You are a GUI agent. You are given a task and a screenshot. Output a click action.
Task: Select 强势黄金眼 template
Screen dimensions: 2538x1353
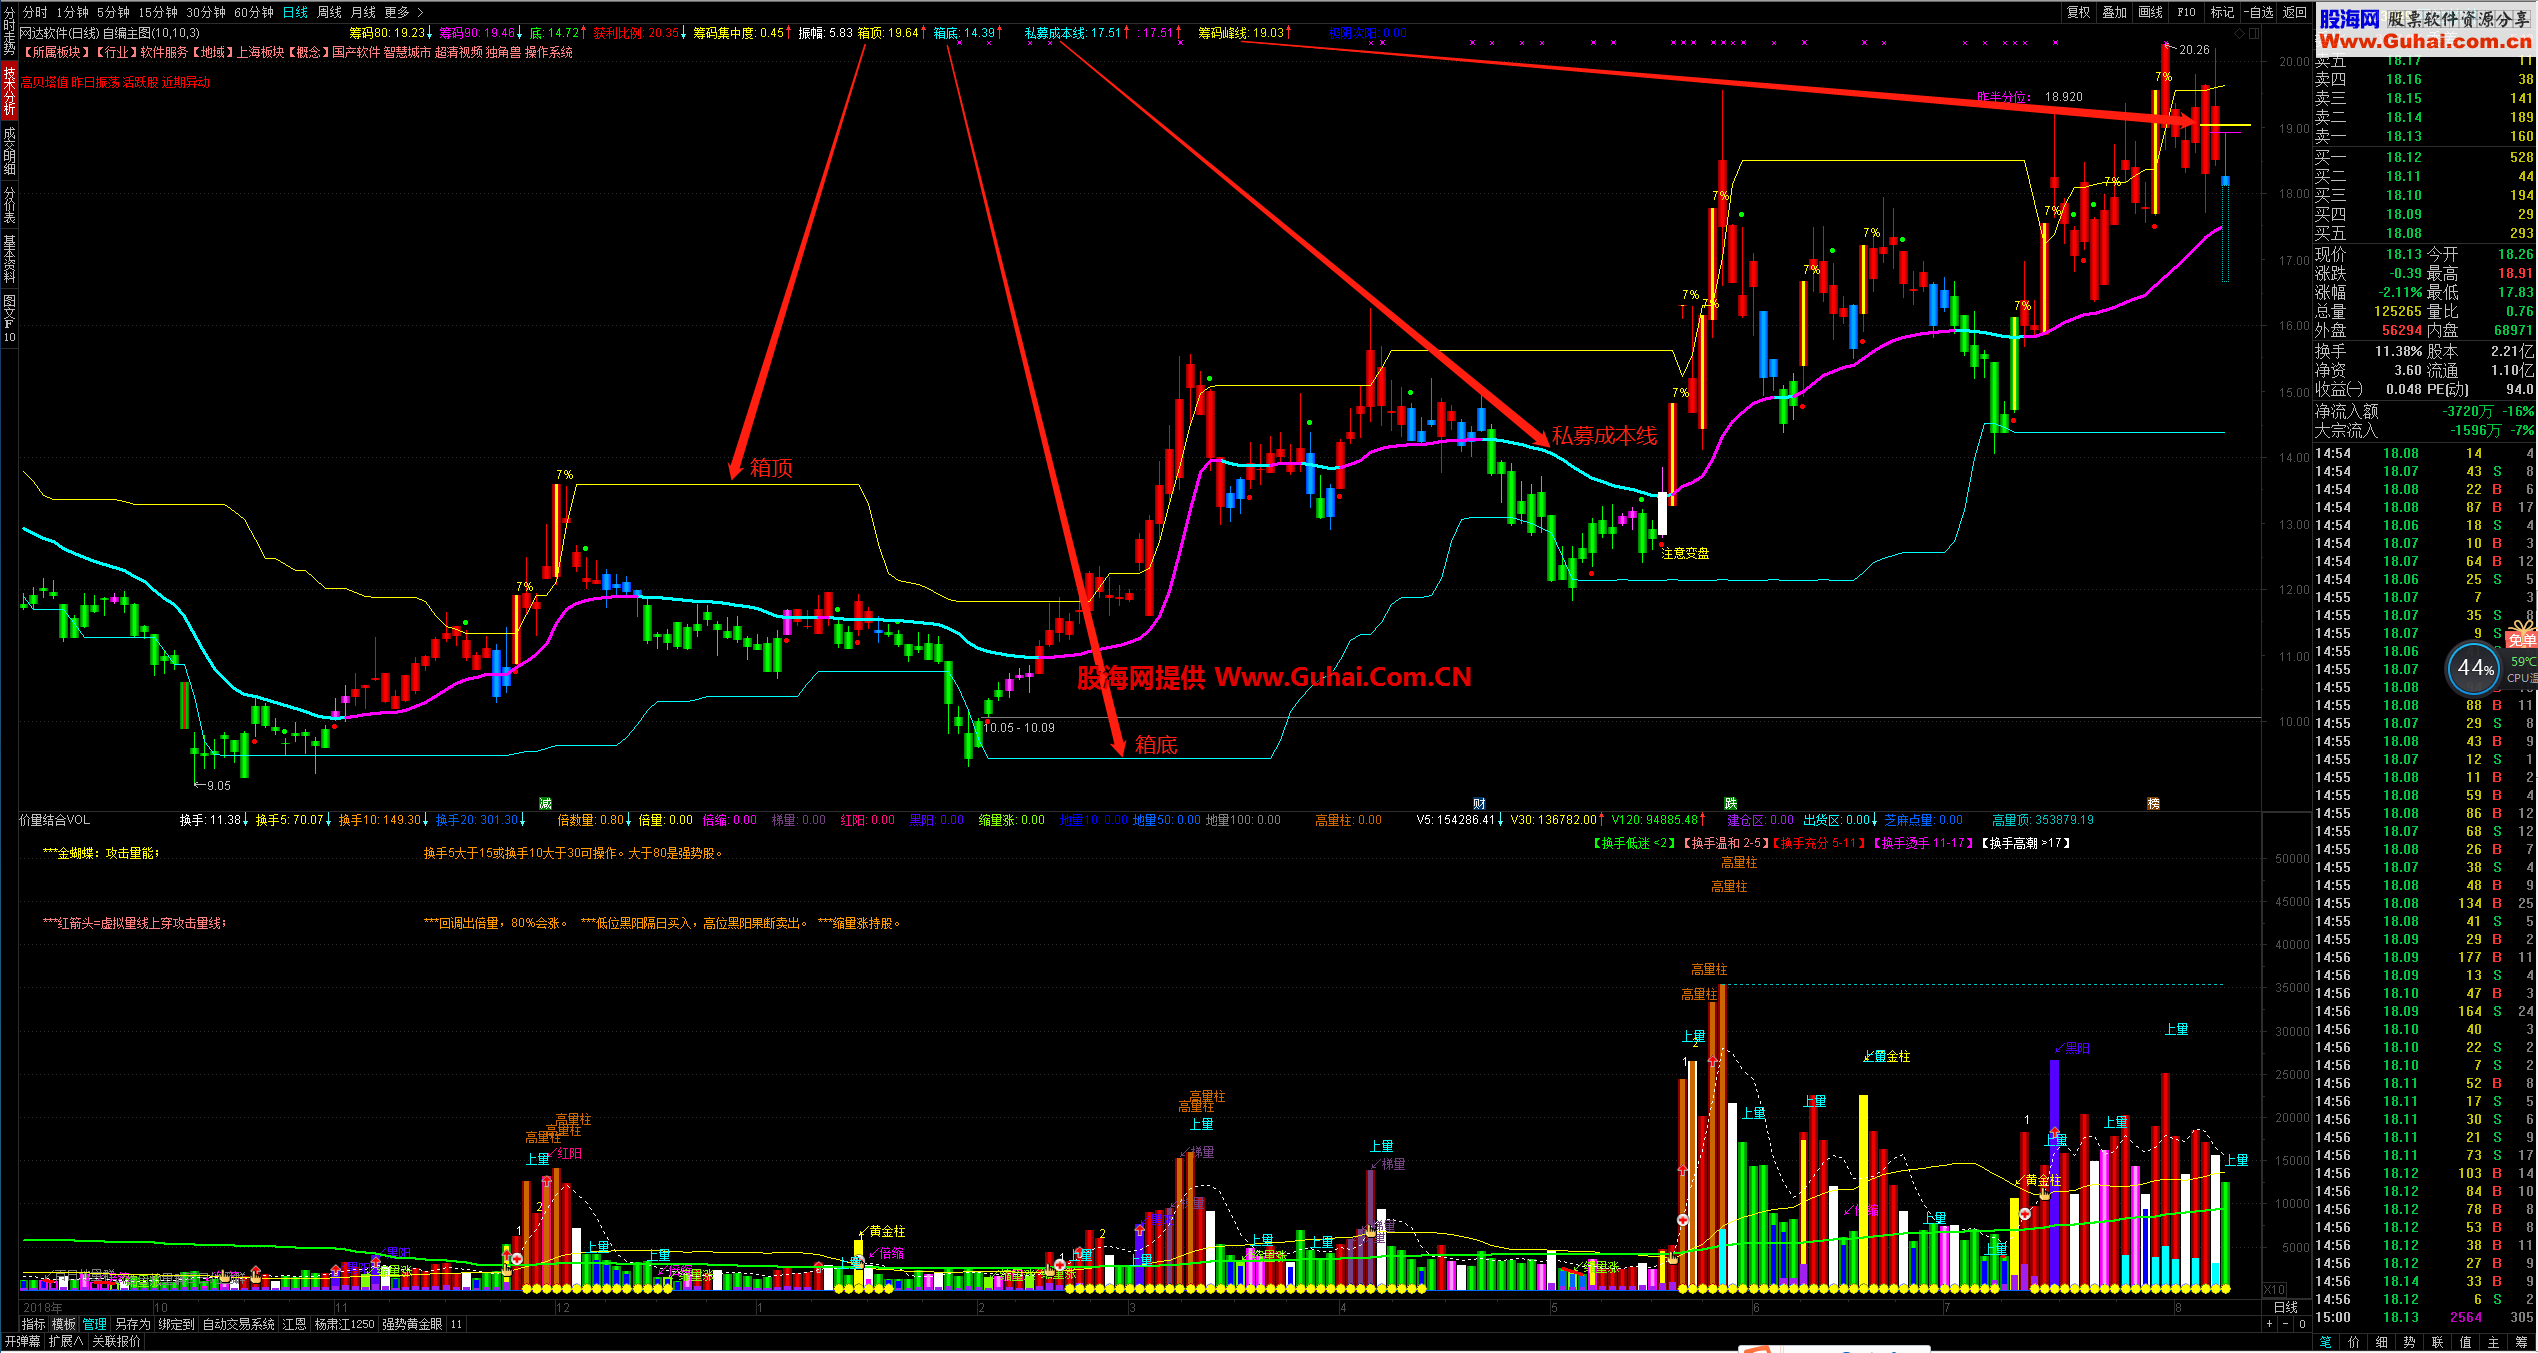click(x=412, y=1324)
